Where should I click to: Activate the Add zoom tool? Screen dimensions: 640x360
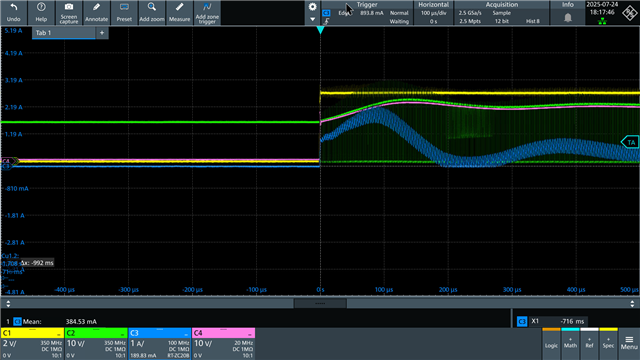click(152, 12)
